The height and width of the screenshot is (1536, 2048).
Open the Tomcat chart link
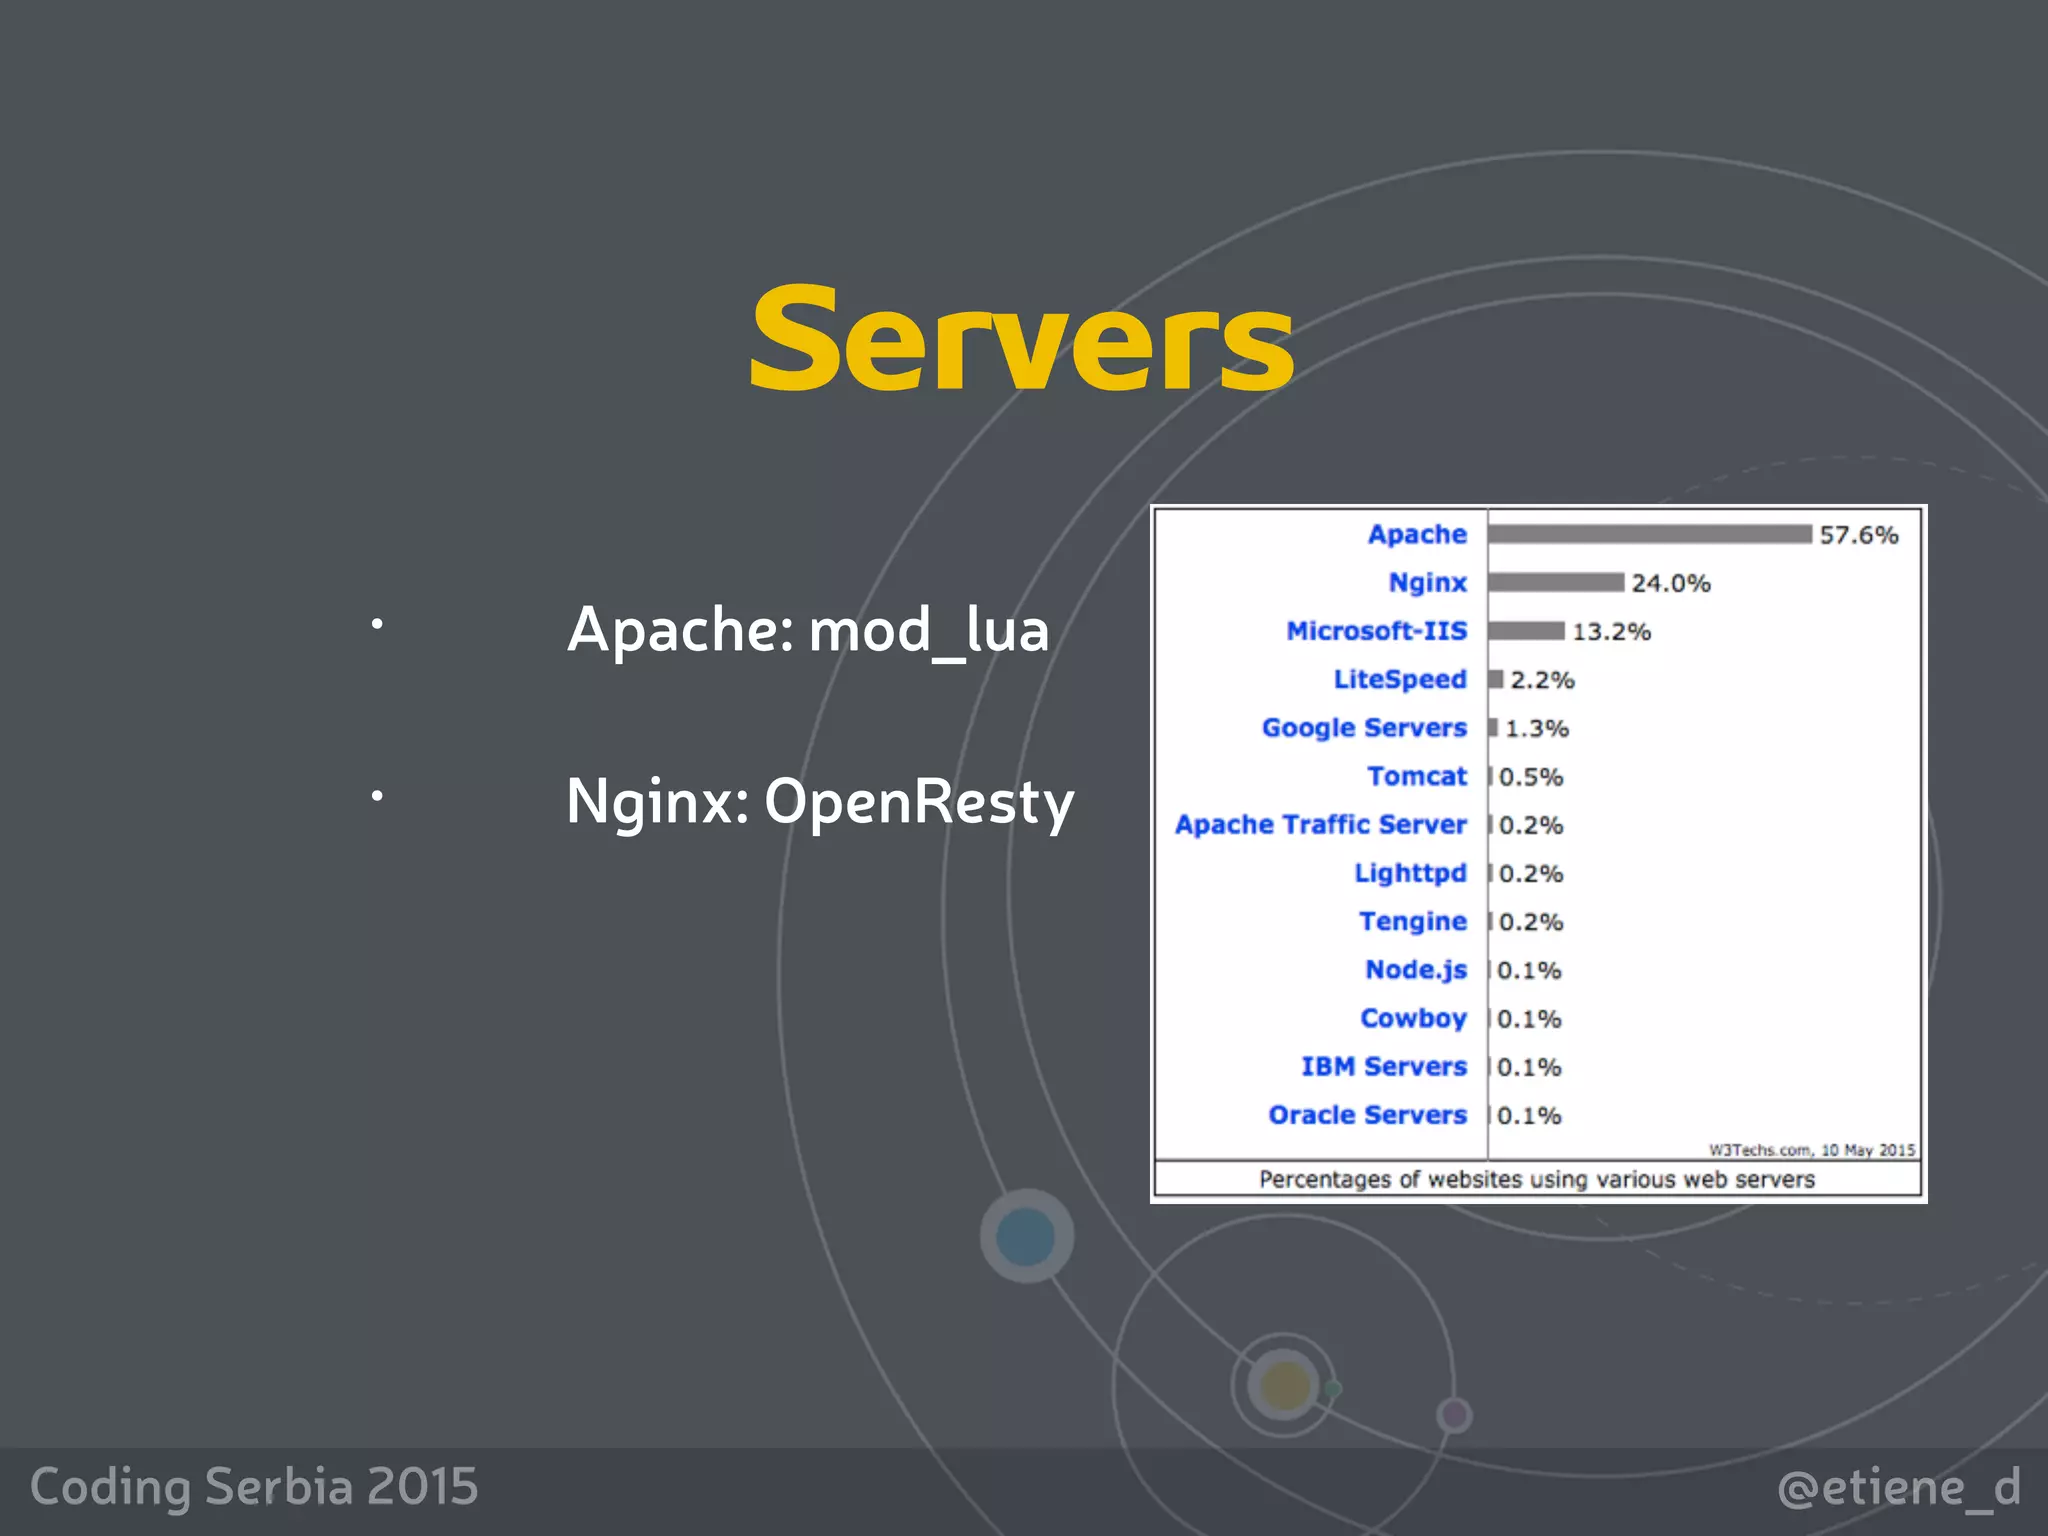[x=1417, y=776]
